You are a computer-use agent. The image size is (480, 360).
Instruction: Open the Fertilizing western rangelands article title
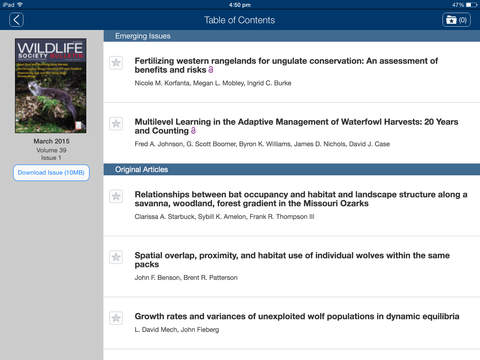click(x=286, y=65)
